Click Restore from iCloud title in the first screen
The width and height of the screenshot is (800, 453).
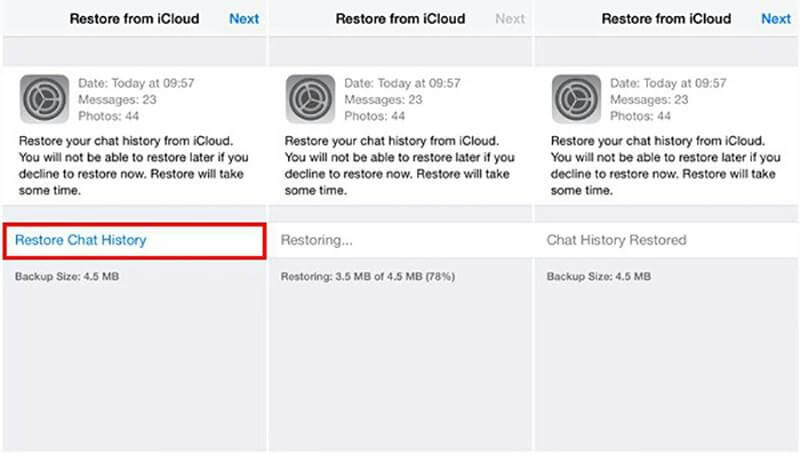(134, 19)
